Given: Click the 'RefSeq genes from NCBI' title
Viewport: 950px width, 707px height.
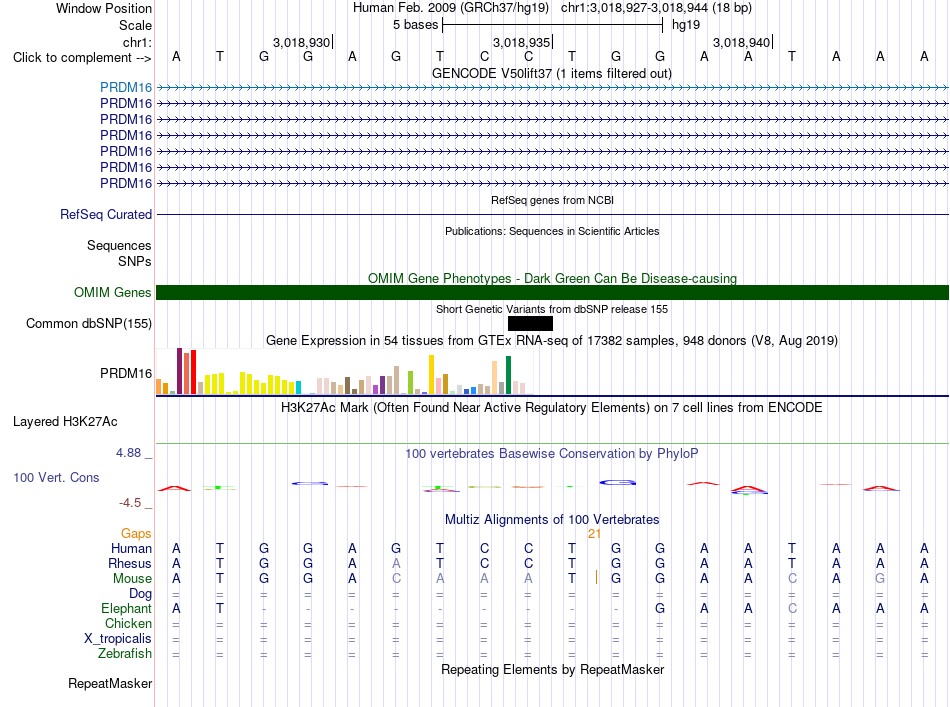Looking at the screenshot, I should click(x=552, y=200).
